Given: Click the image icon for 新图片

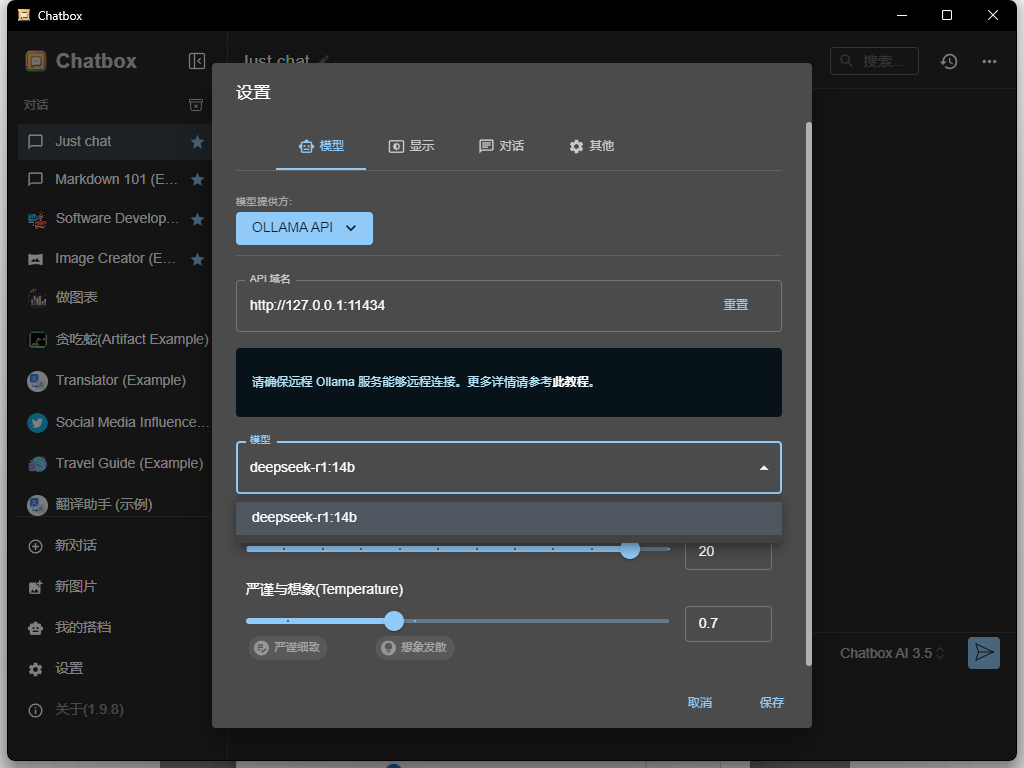Looking at the screenshot, I should [x=35, y=587].
